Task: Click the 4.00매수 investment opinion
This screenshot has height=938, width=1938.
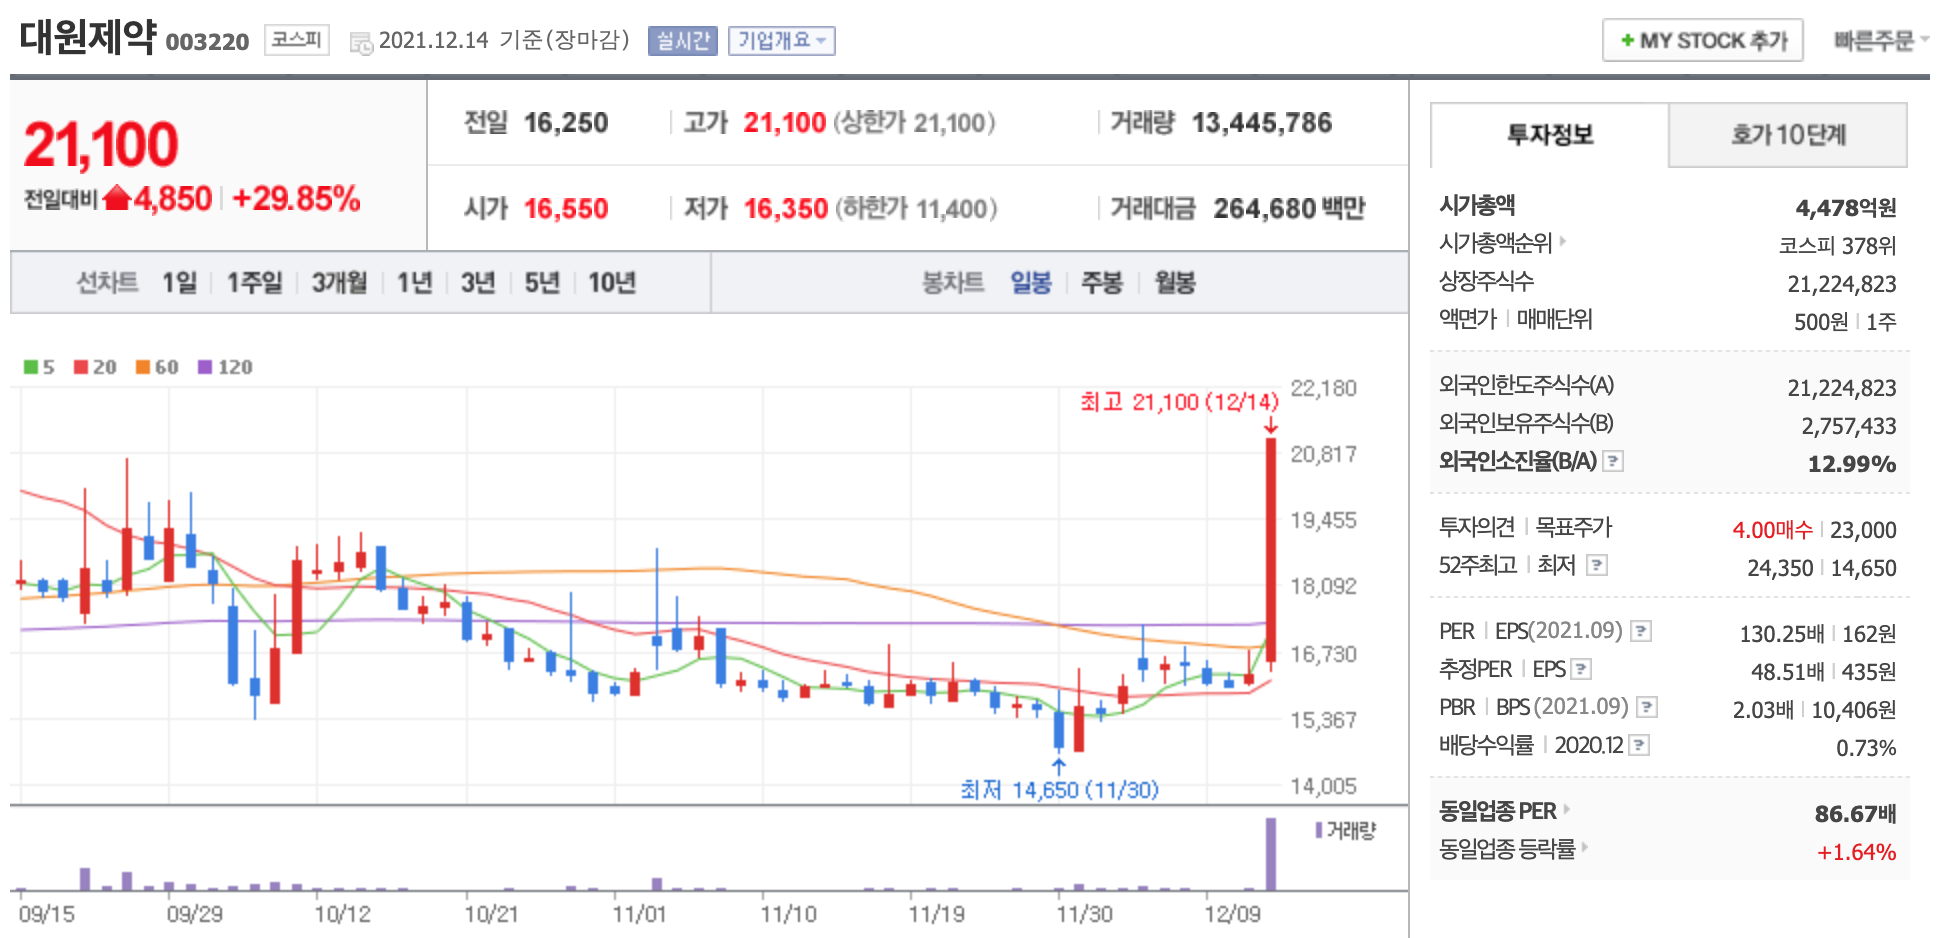Action: click(1772, 530)
